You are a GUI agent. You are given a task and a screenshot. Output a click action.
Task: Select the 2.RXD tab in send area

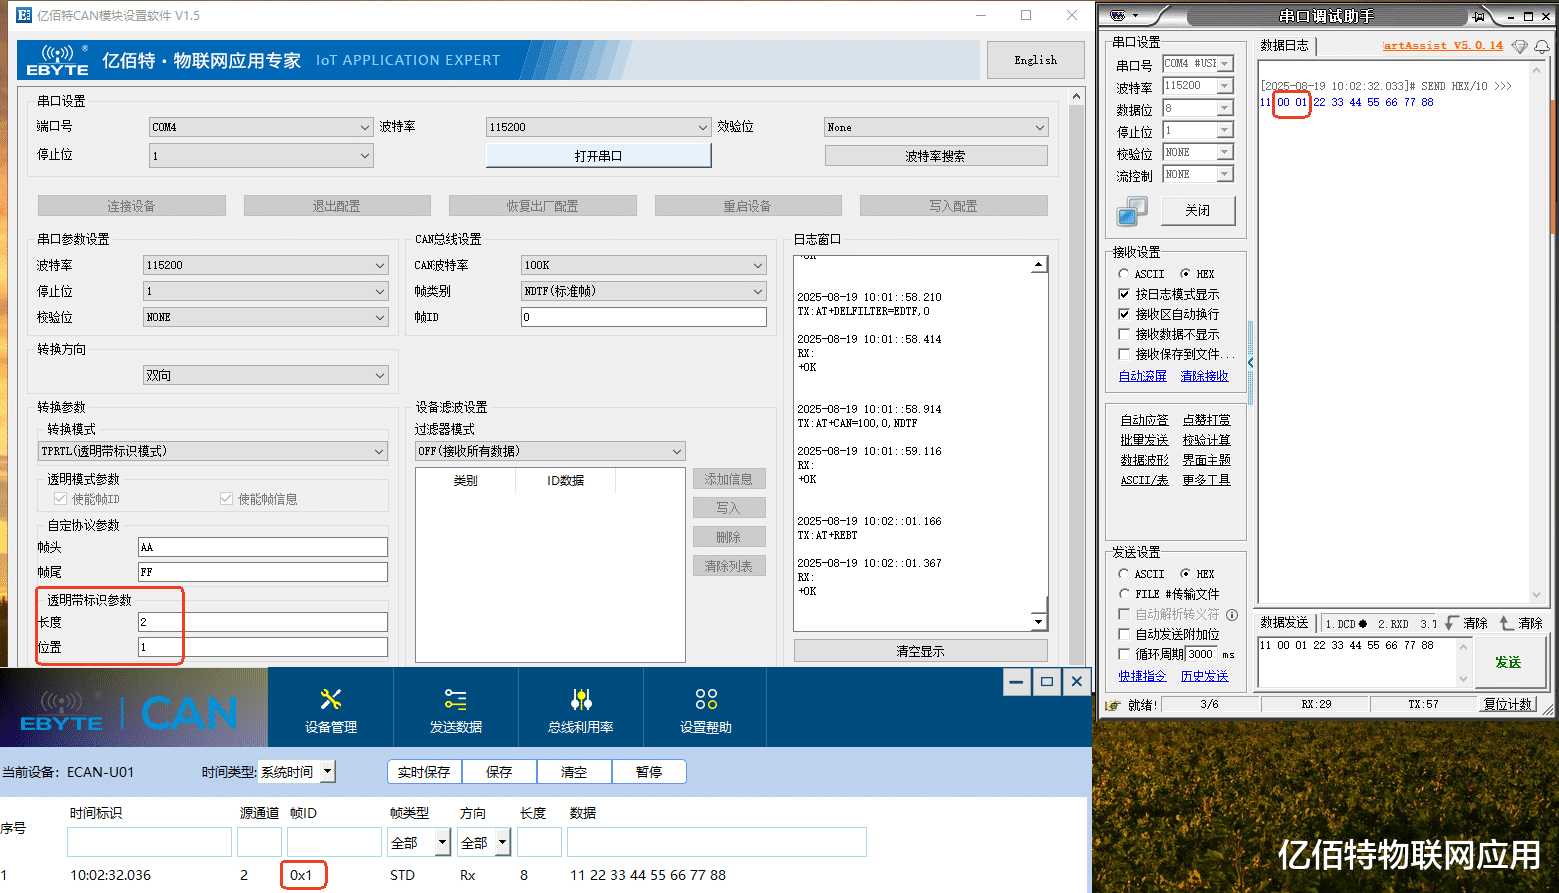click(x=1393, y=623)
